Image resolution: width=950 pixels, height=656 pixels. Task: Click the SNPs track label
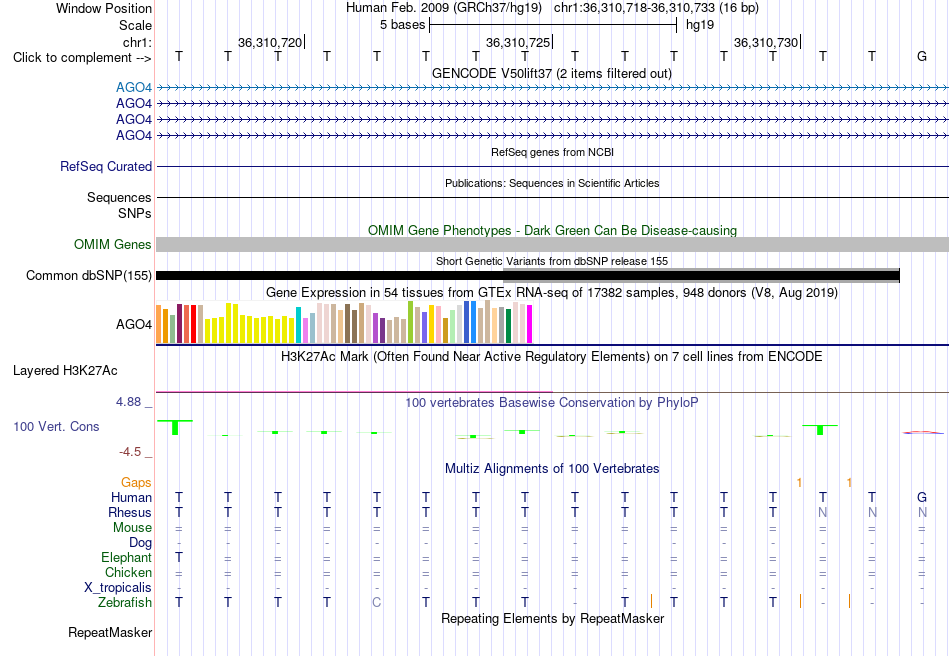coord(135,213)
